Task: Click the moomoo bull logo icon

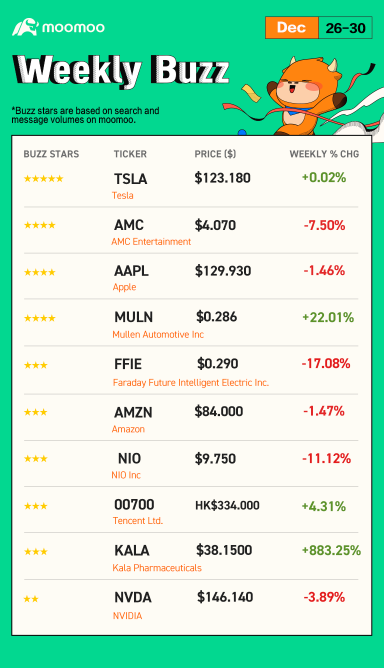Action: [25, 27]
